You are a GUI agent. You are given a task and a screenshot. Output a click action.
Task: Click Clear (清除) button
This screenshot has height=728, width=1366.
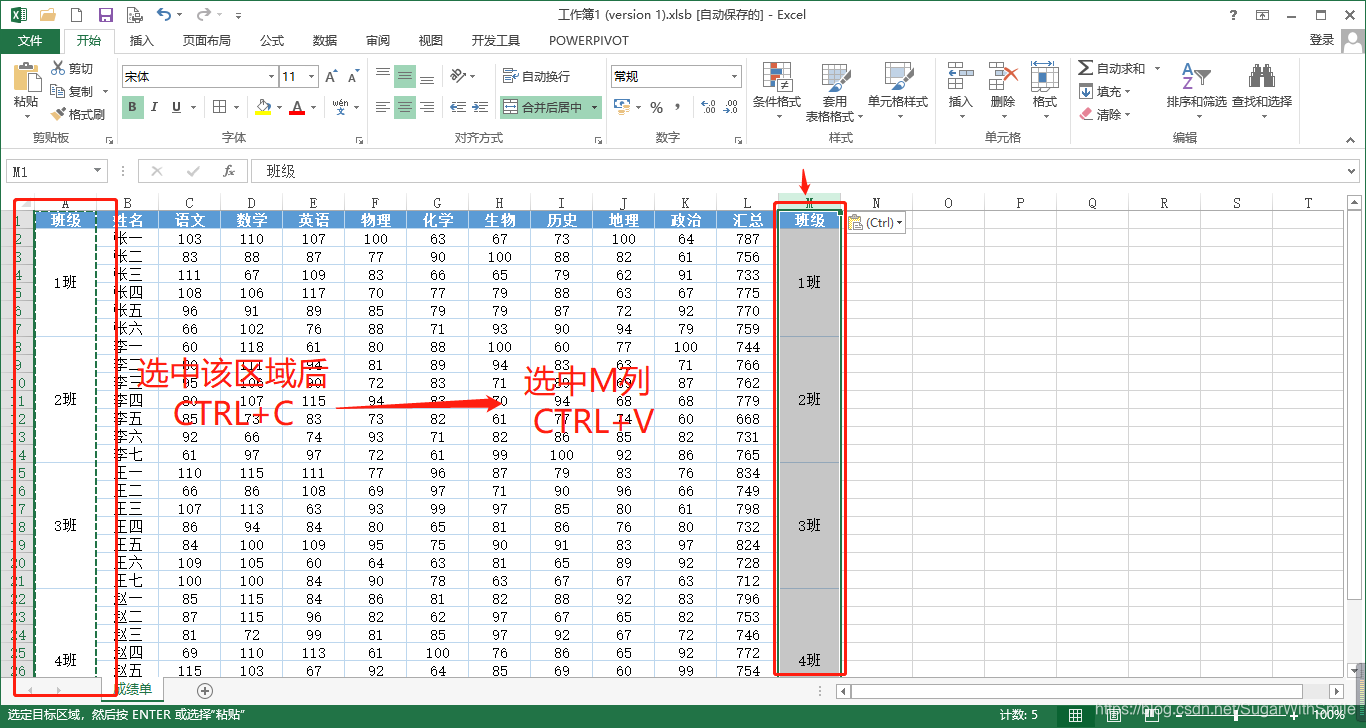point(1105,114)
